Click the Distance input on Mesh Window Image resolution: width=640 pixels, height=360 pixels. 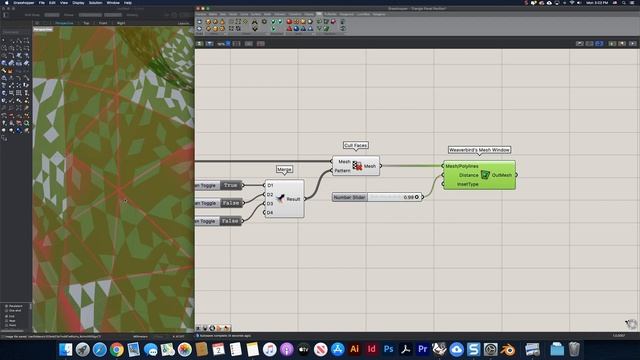click(469, 175)
